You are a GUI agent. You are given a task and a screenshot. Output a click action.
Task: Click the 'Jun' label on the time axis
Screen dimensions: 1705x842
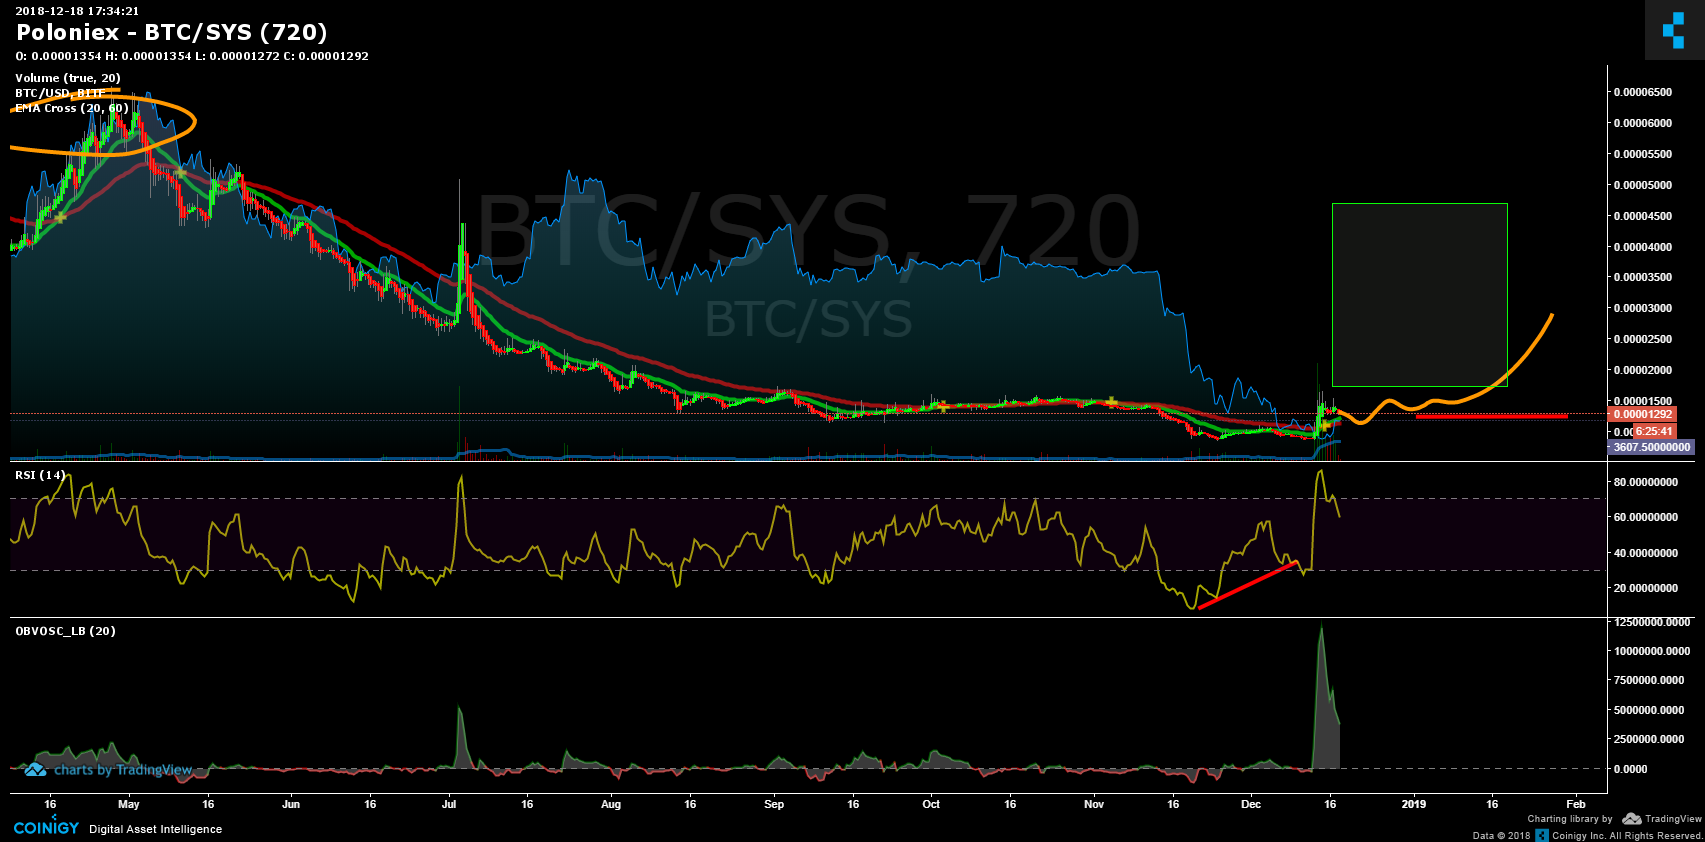[291, 804]
